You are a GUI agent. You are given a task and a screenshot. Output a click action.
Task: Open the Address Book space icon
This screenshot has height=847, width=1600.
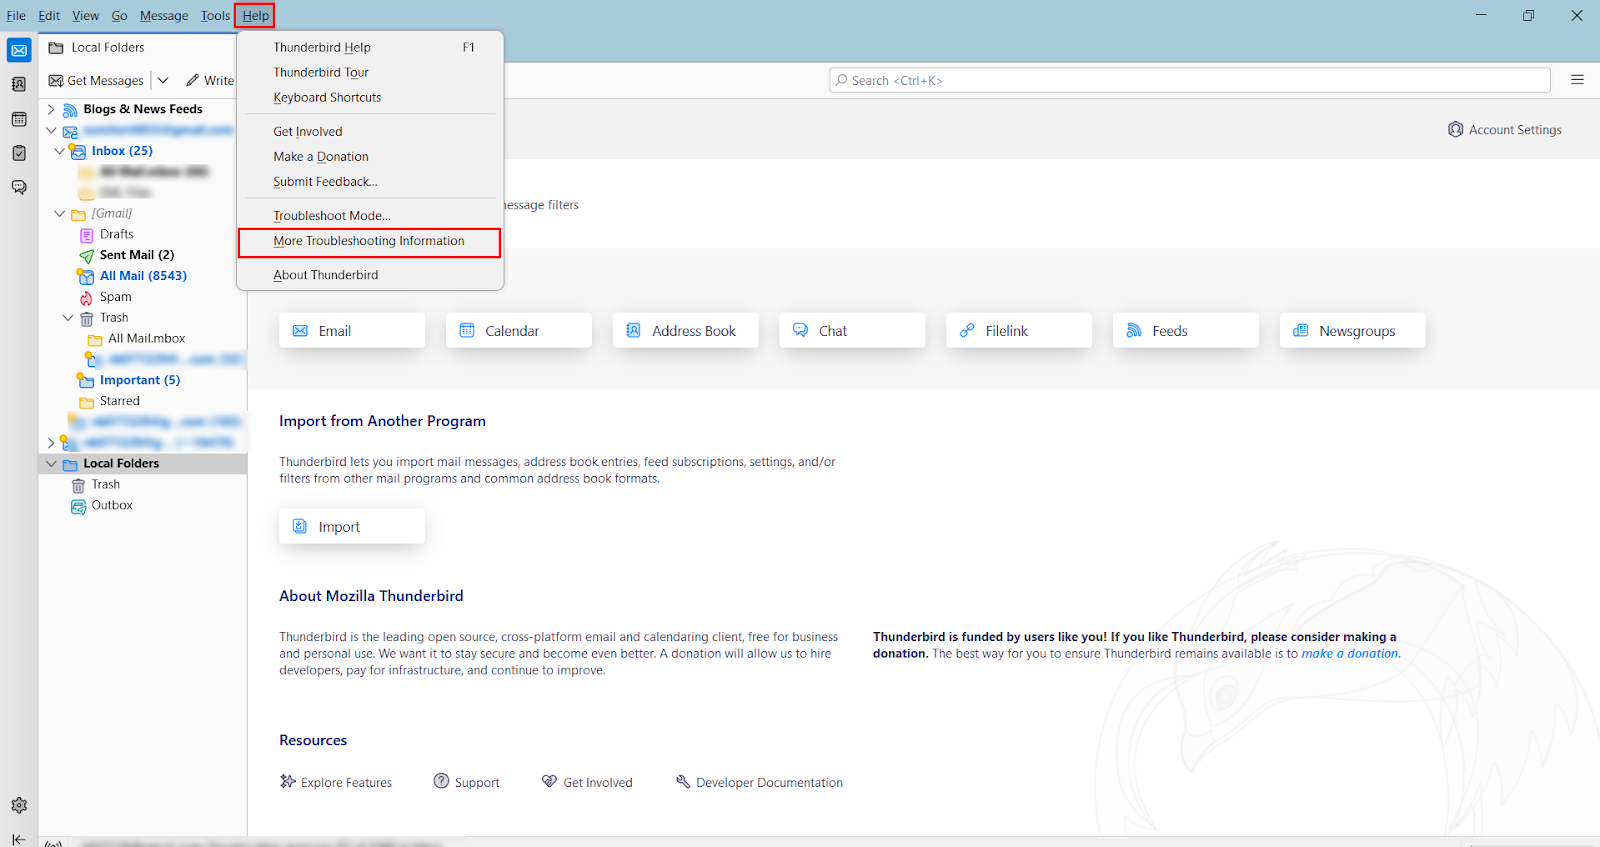(x=19, y=84)
